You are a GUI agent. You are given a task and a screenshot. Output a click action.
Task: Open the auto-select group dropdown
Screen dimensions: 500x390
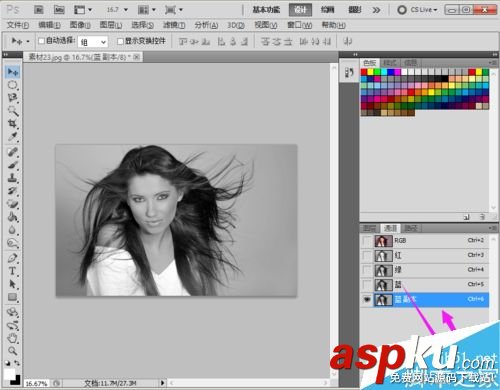pyautogui.click(x=93, y=42)
